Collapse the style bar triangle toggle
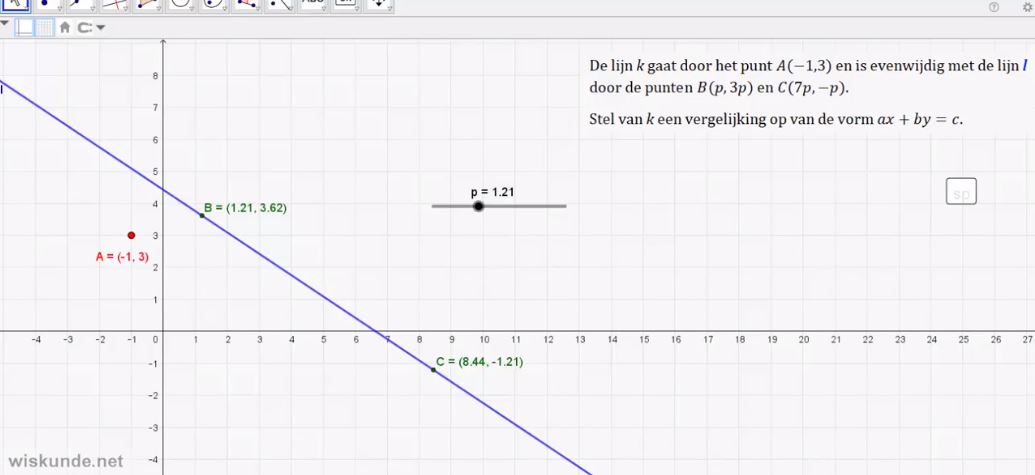Viewport: 1035px width, 475px height. click(4, 24)
